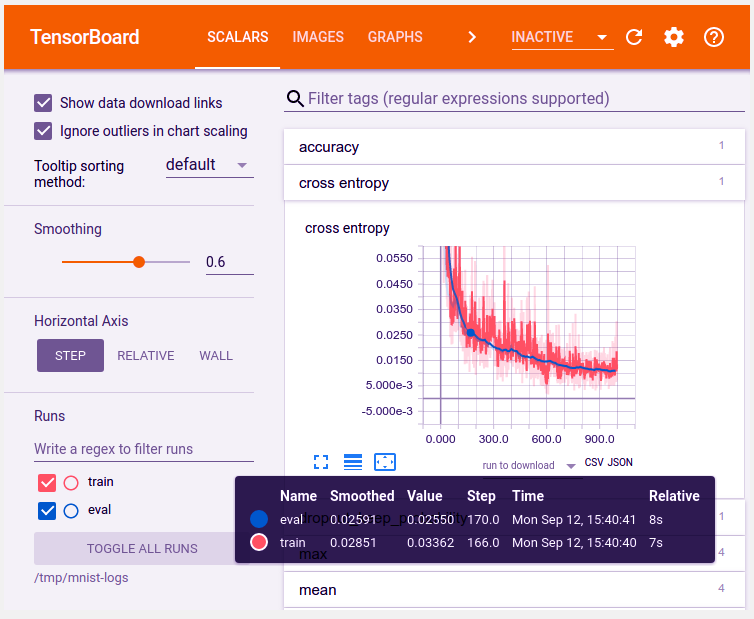Screen dimensions: 754x619
Task: Open the help question mark icon
Action: click(713, 37)
